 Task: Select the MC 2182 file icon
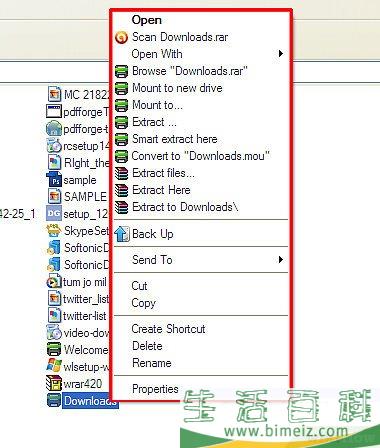(x=54, y=94)
